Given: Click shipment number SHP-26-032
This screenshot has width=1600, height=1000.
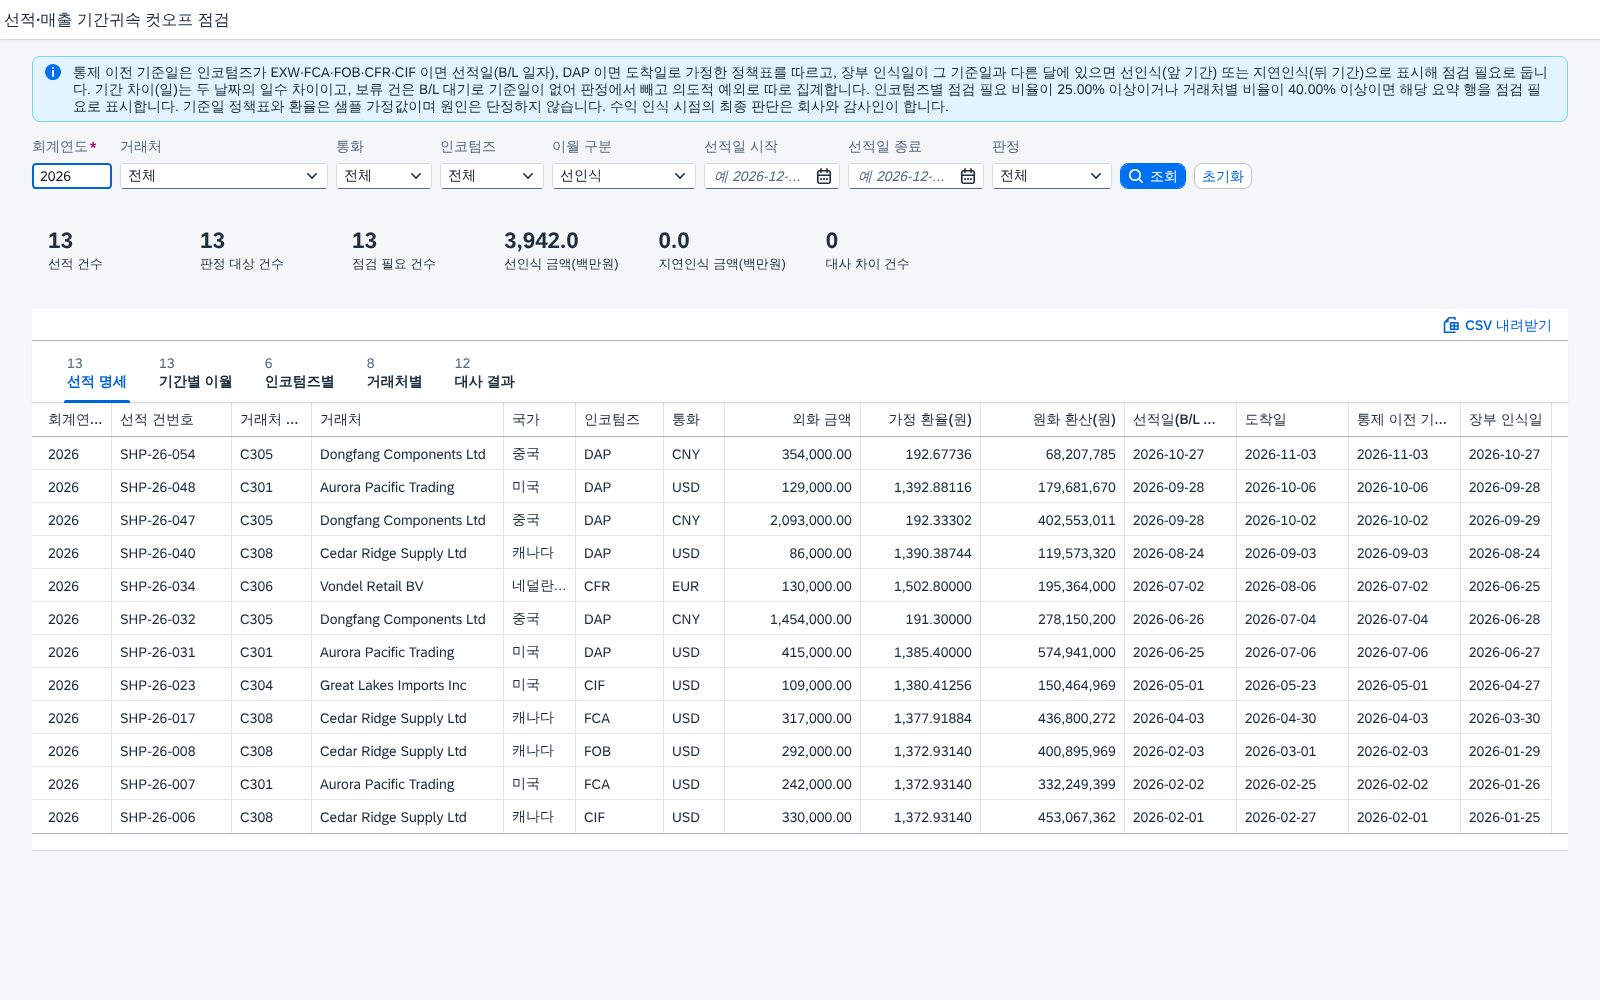Looking at the screenshot, I should [x=158, y=619].
